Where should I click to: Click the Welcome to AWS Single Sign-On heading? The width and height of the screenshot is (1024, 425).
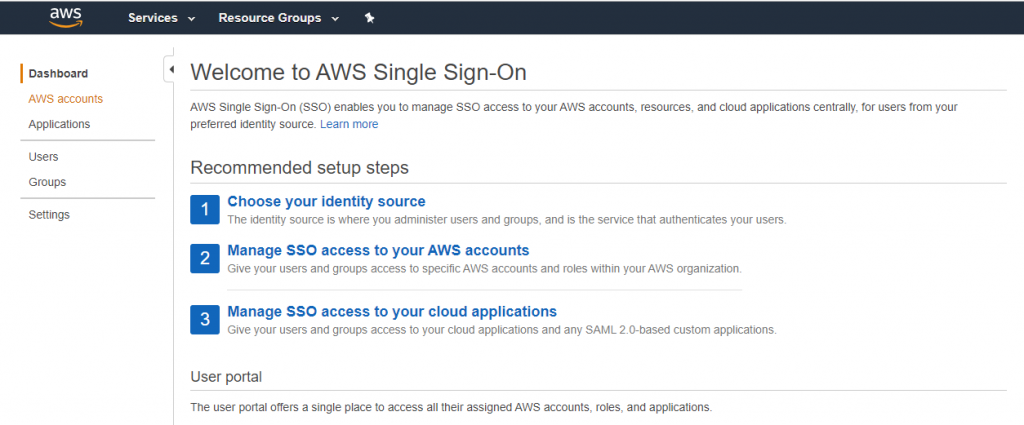tap(358, 72)
